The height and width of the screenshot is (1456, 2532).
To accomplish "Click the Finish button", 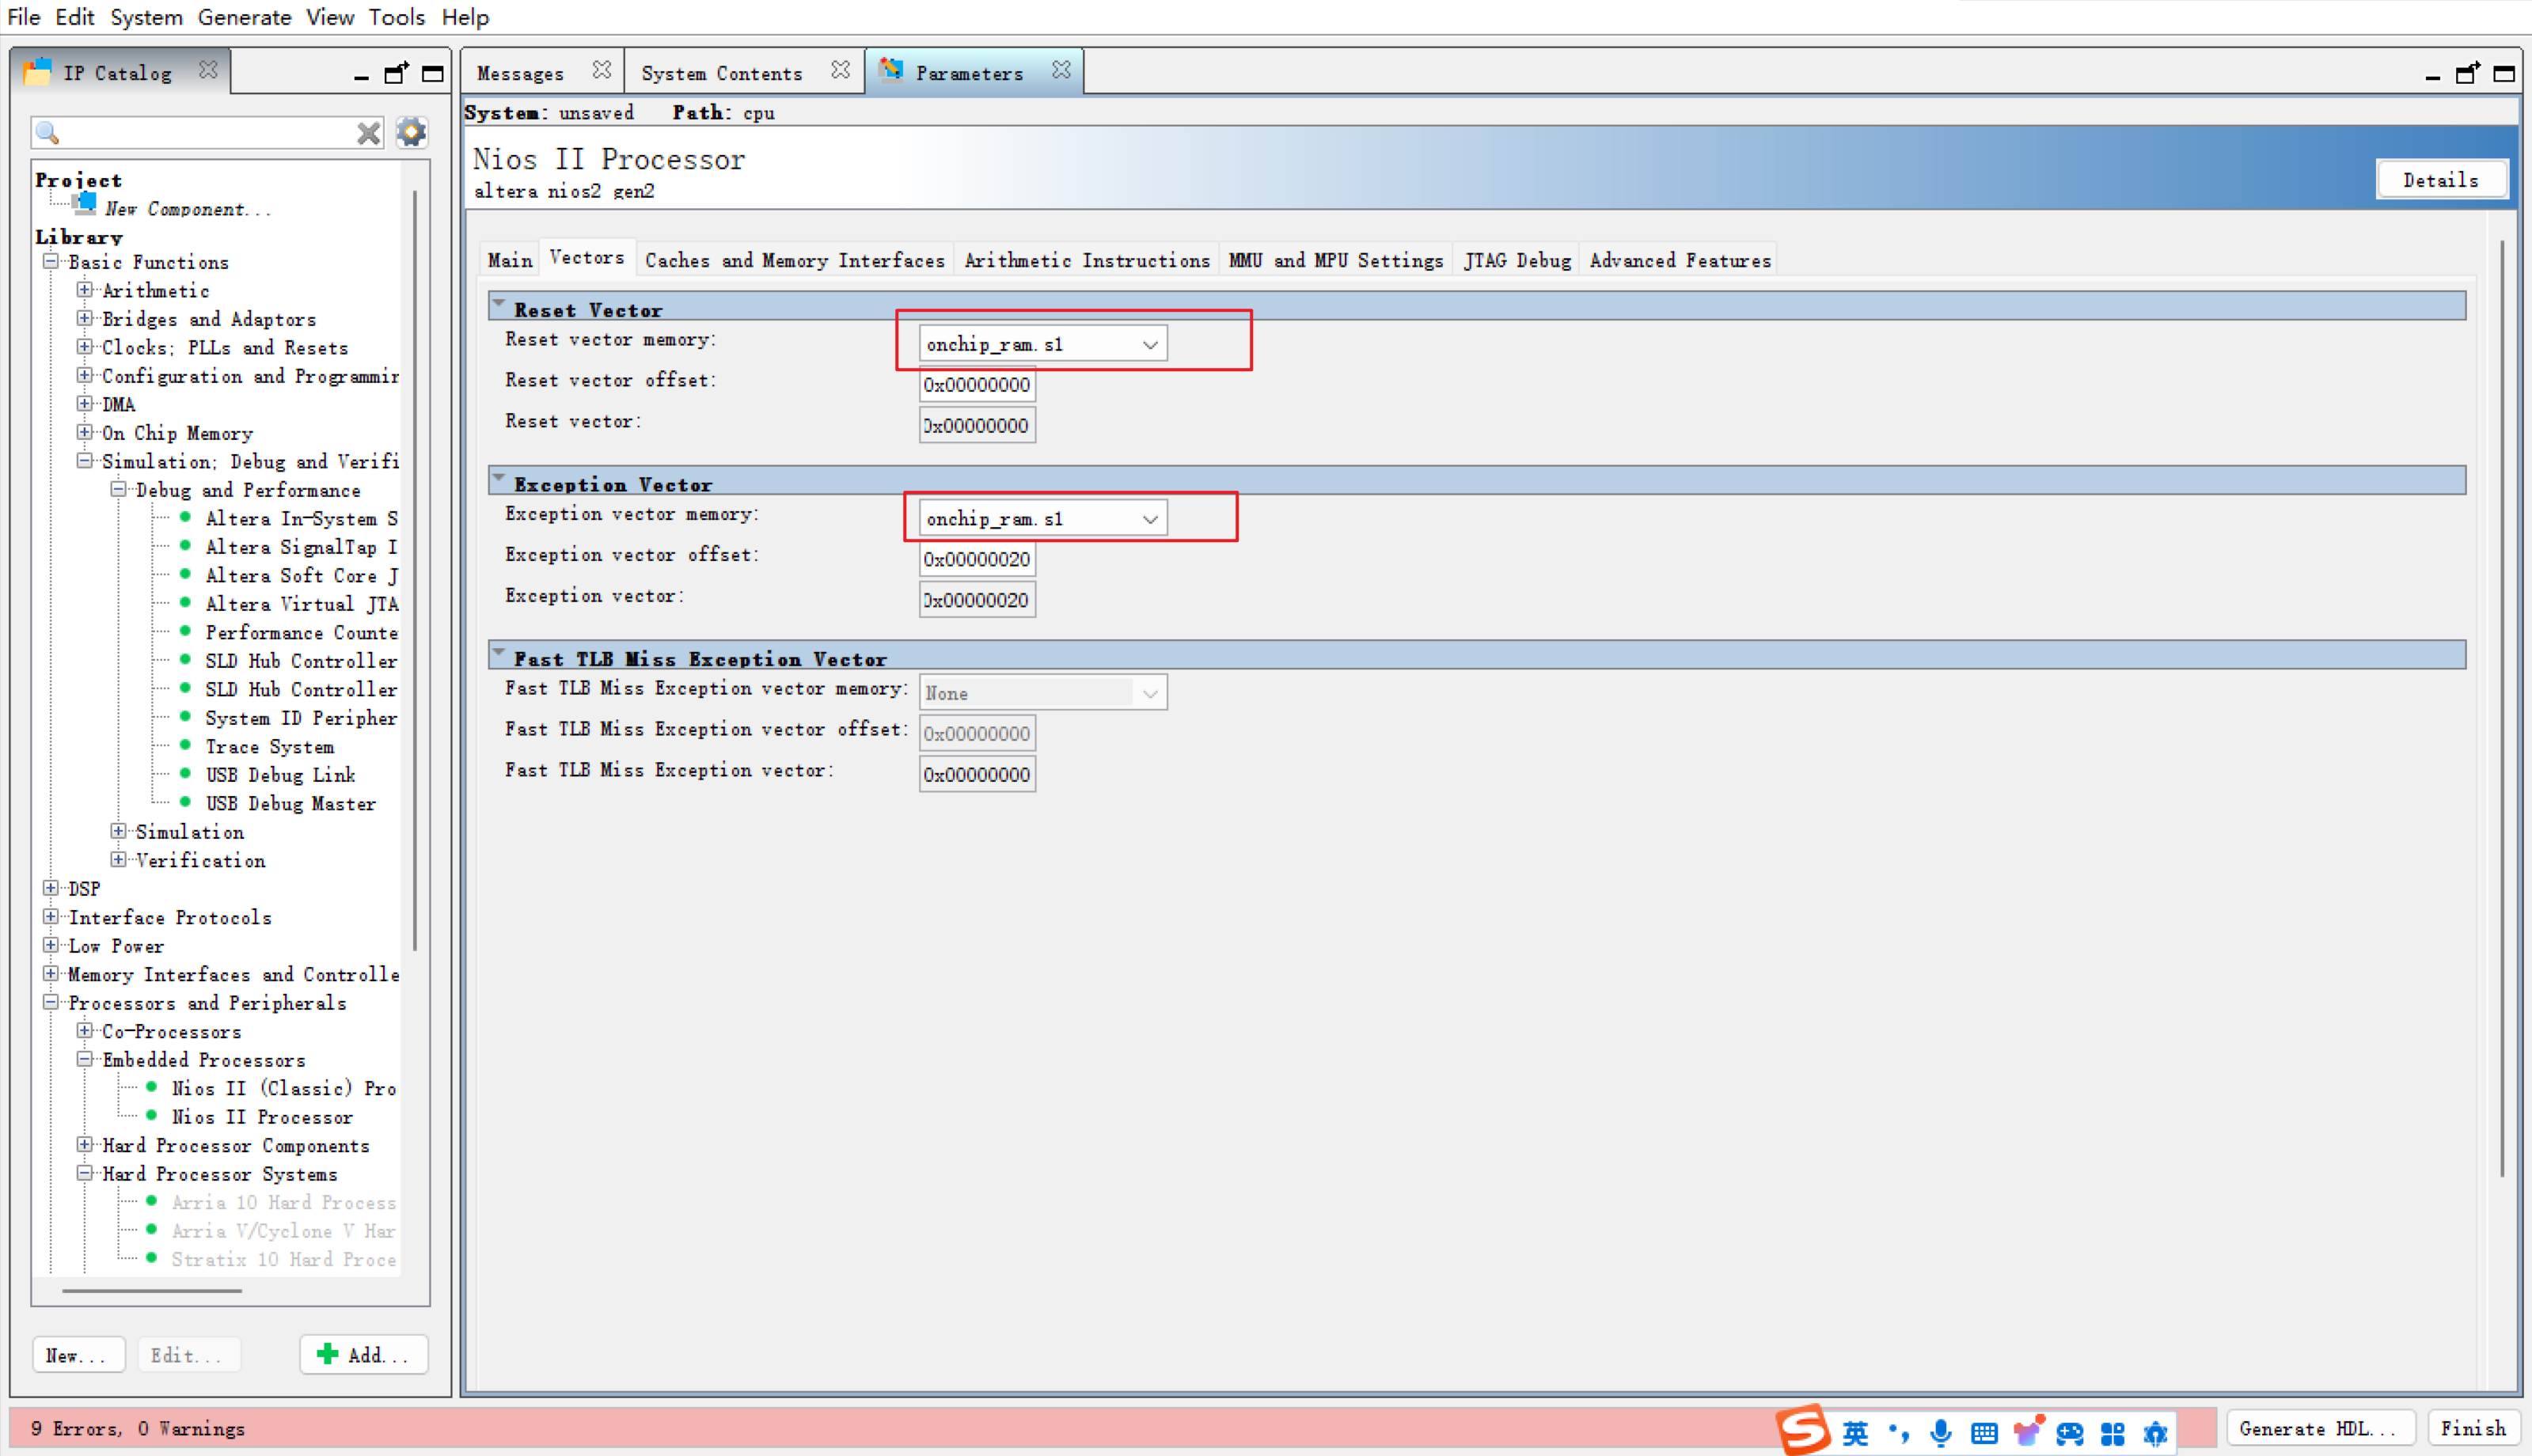I will (x=2473, y=1429).
